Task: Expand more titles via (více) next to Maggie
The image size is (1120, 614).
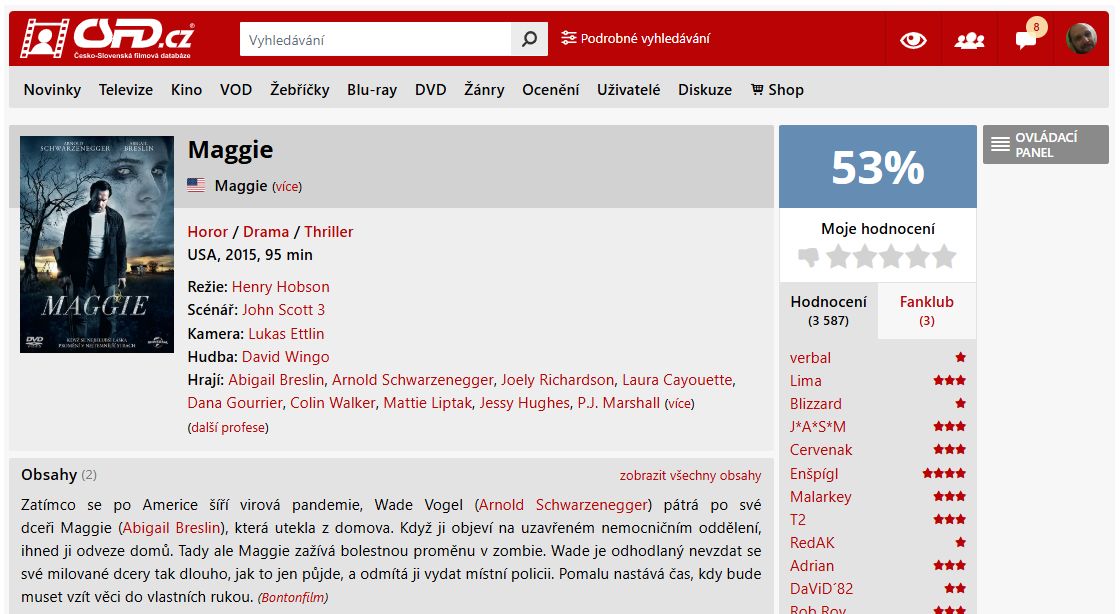Action: point(287,187)
